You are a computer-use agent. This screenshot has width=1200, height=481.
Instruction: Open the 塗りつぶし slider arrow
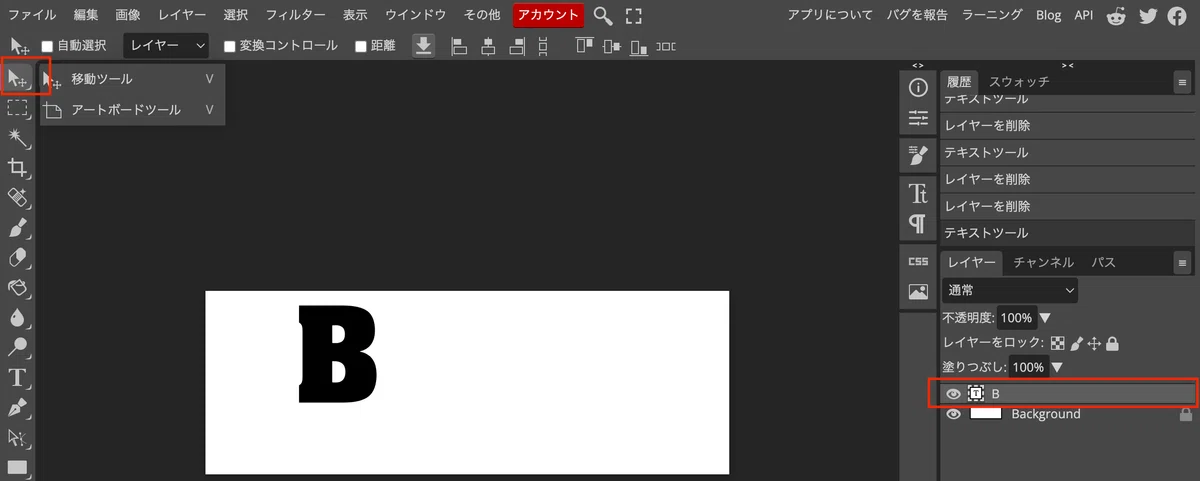[1055, 367]
